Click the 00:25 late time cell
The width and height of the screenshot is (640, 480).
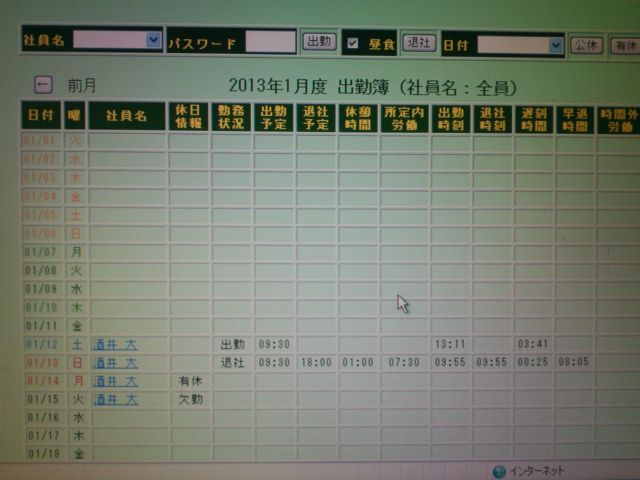533,362
